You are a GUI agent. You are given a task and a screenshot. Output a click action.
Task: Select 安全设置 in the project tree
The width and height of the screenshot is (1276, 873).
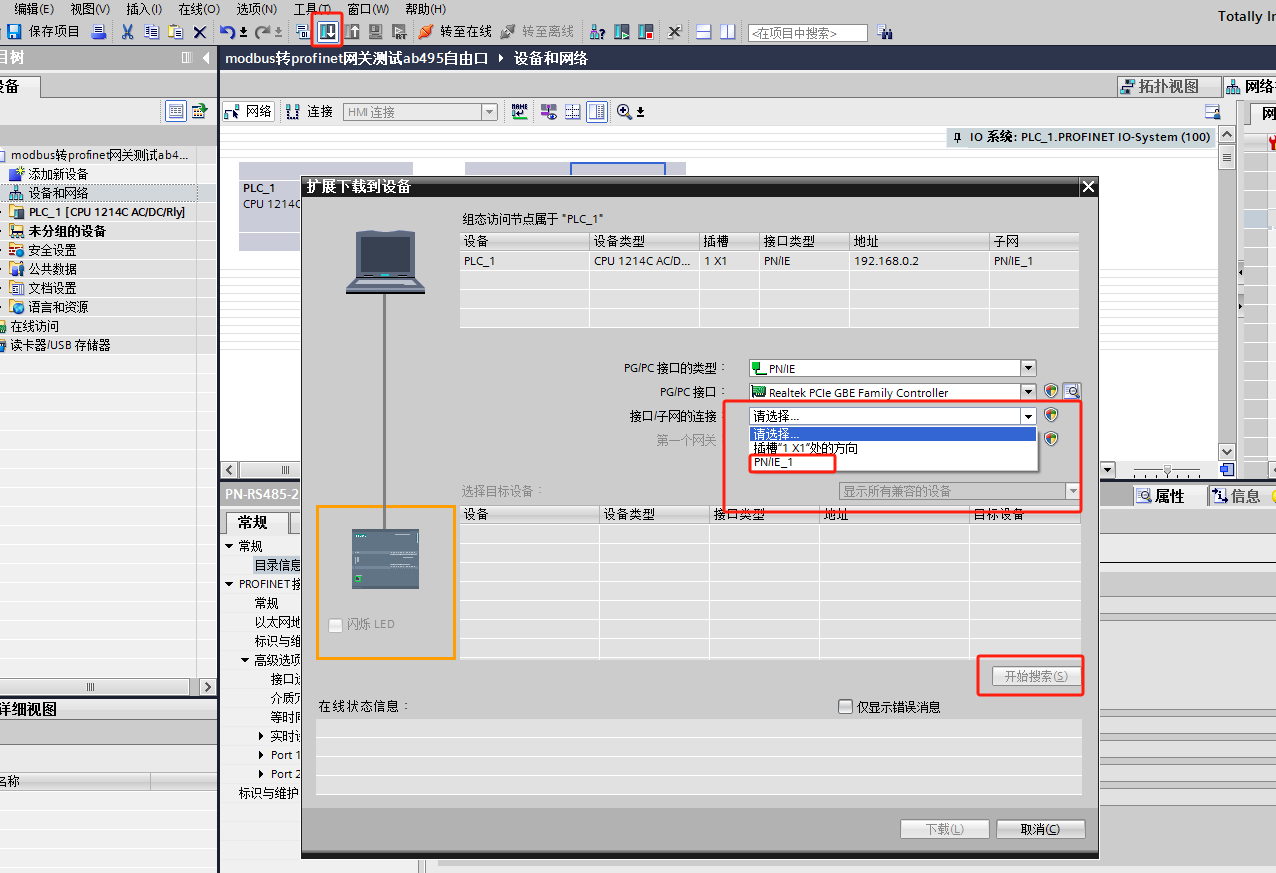click(52, 250)
